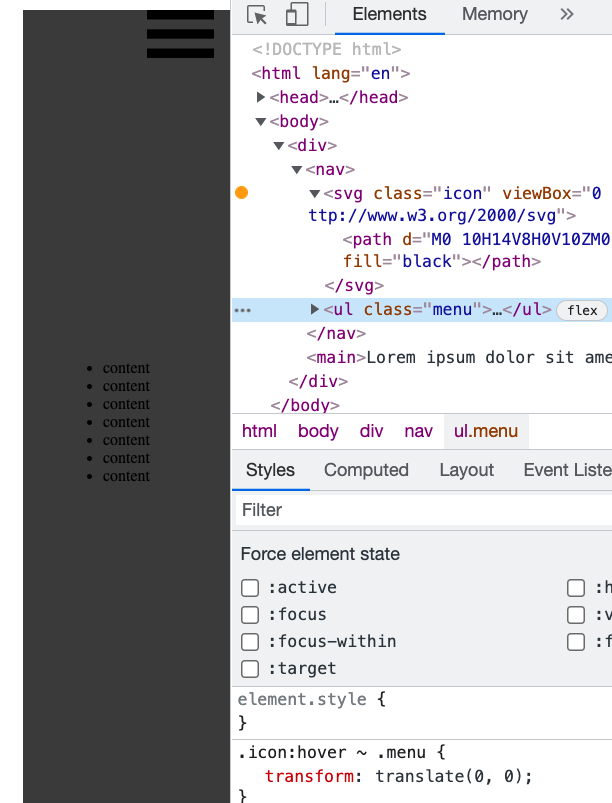Viewport: 612px width, 803px height.
Task: Check the cut-off checkbox right of :active
Action: 576,588
